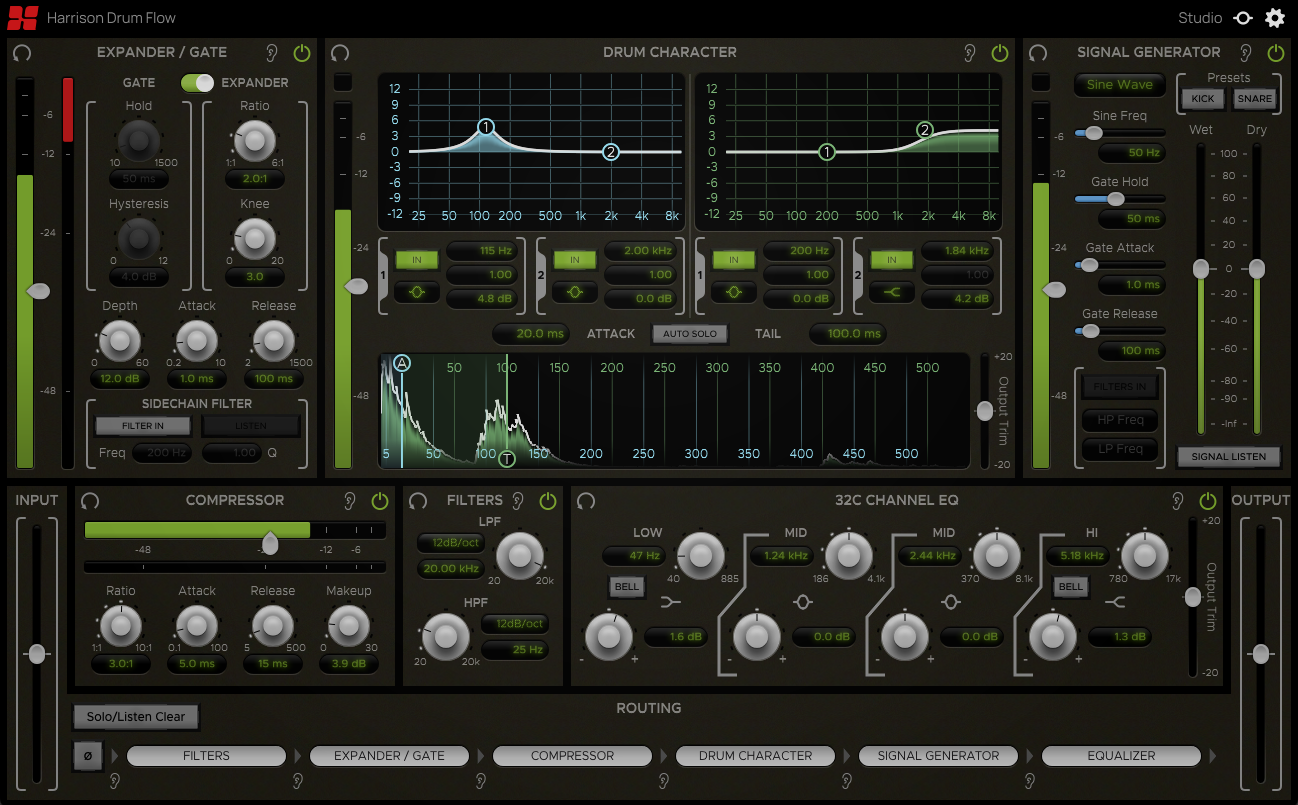Reset the Filters section
This screenshot has height=805, width=1298.
418,501
